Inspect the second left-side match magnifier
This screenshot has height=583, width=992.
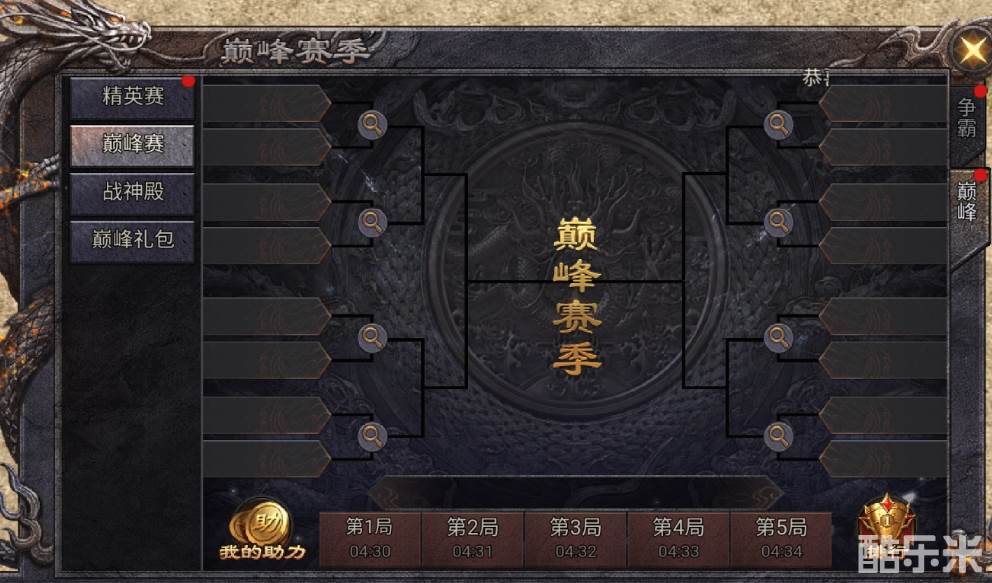tap(372, 222)
